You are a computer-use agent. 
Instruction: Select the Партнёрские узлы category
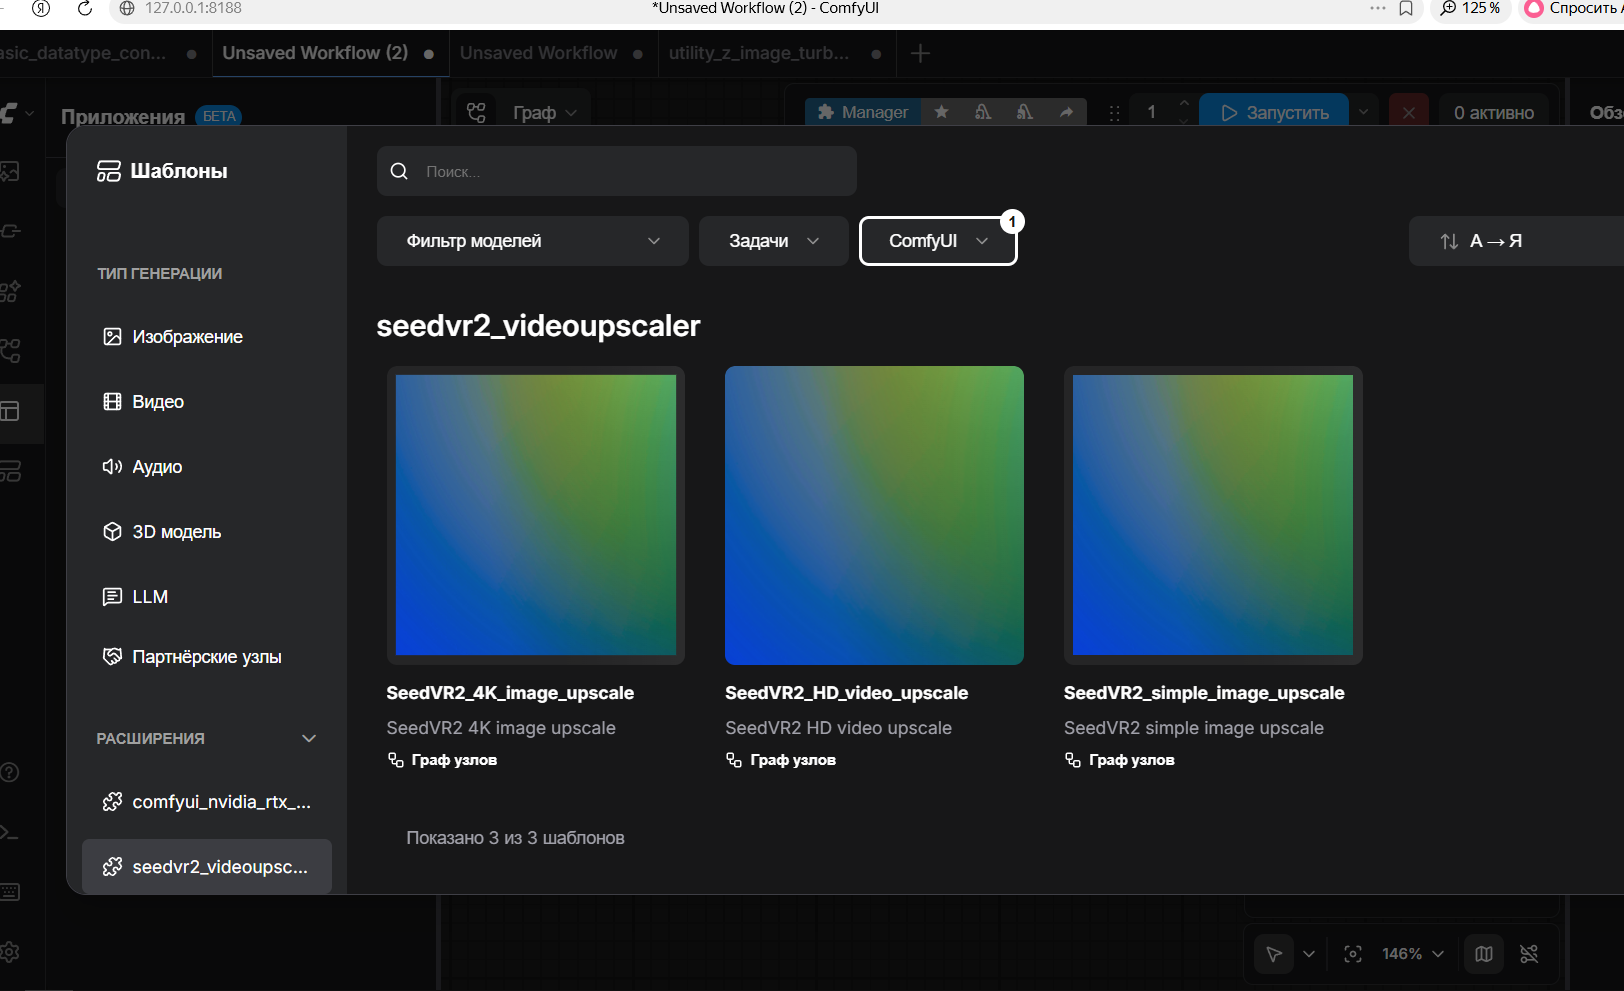tap(207, 657)
